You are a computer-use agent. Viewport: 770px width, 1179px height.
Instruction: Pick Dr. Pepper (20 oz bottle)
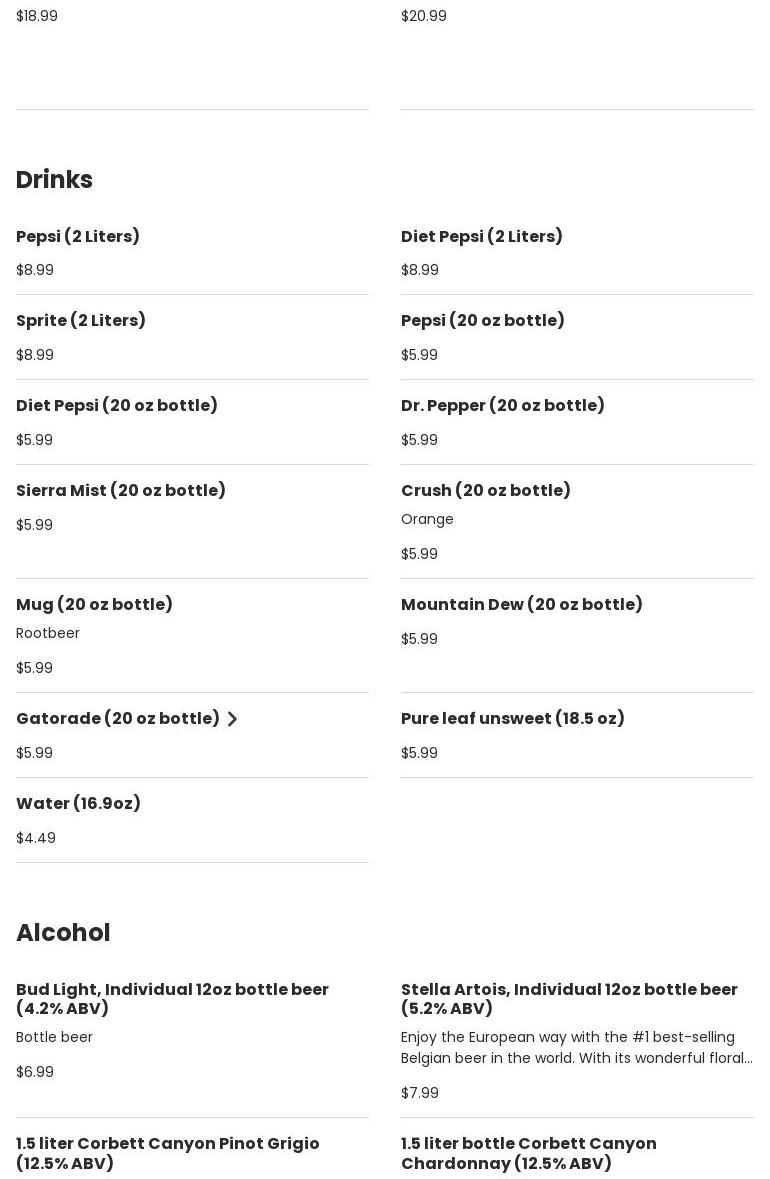(x=503, y=406)
